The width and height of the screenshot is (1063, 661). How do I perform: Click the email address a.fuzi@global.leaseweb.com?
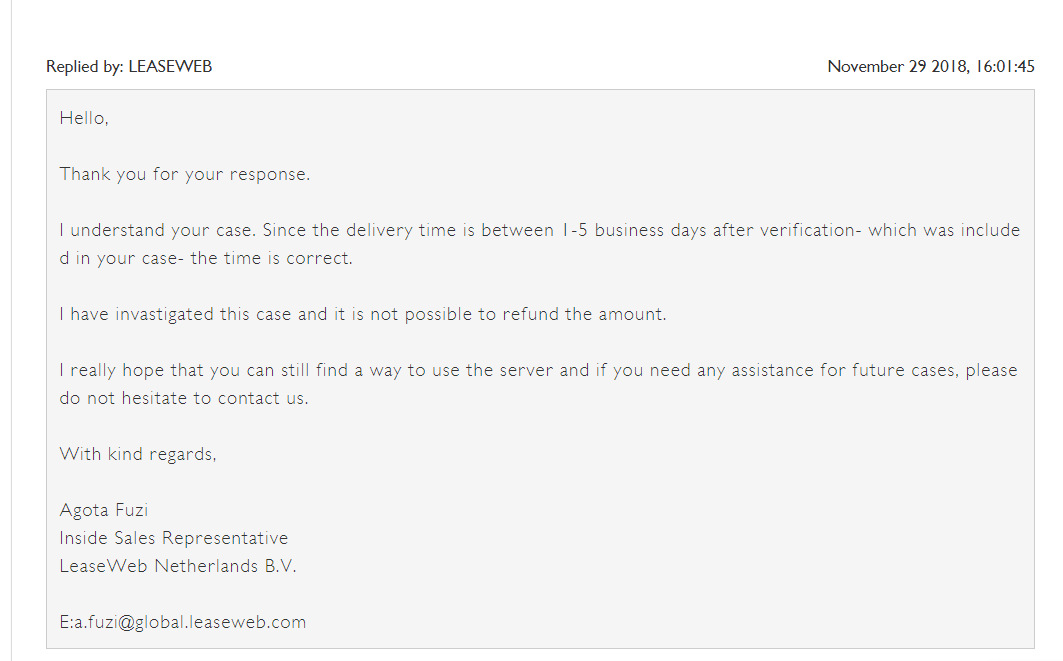click(x=190, y=622)
